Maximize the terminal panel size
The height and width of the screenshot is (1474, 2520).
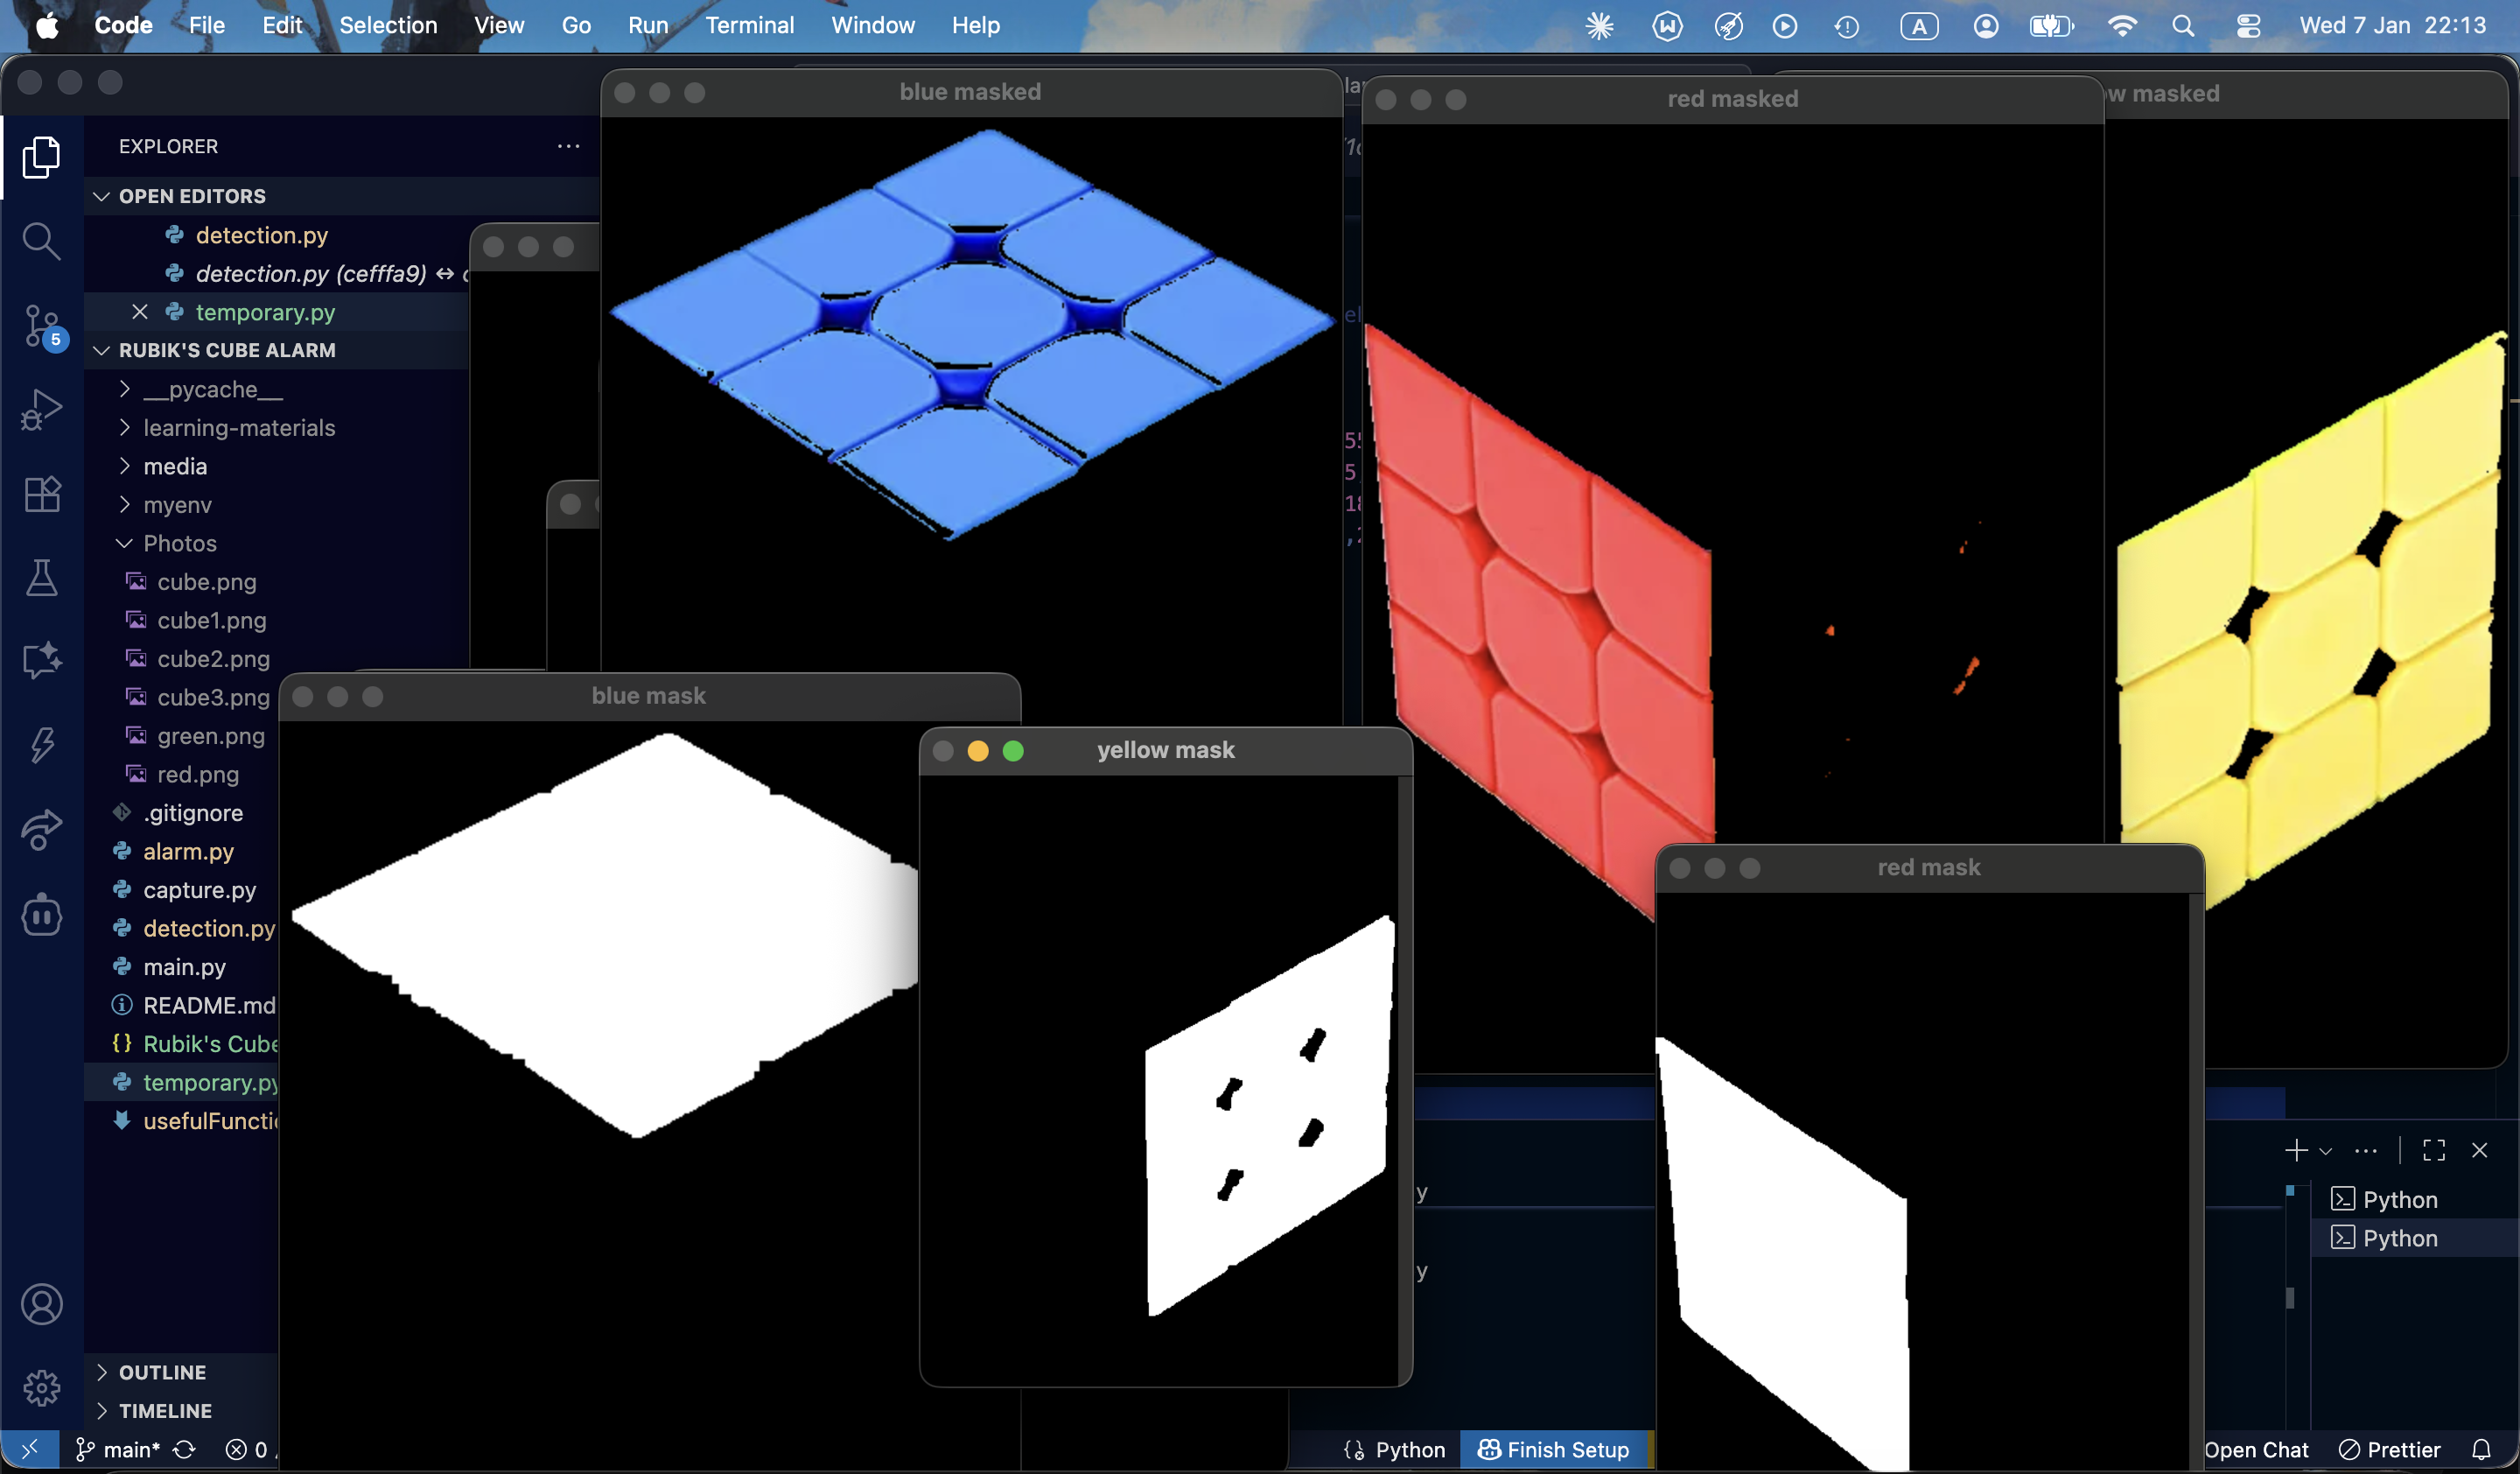pos(2434,1150)
